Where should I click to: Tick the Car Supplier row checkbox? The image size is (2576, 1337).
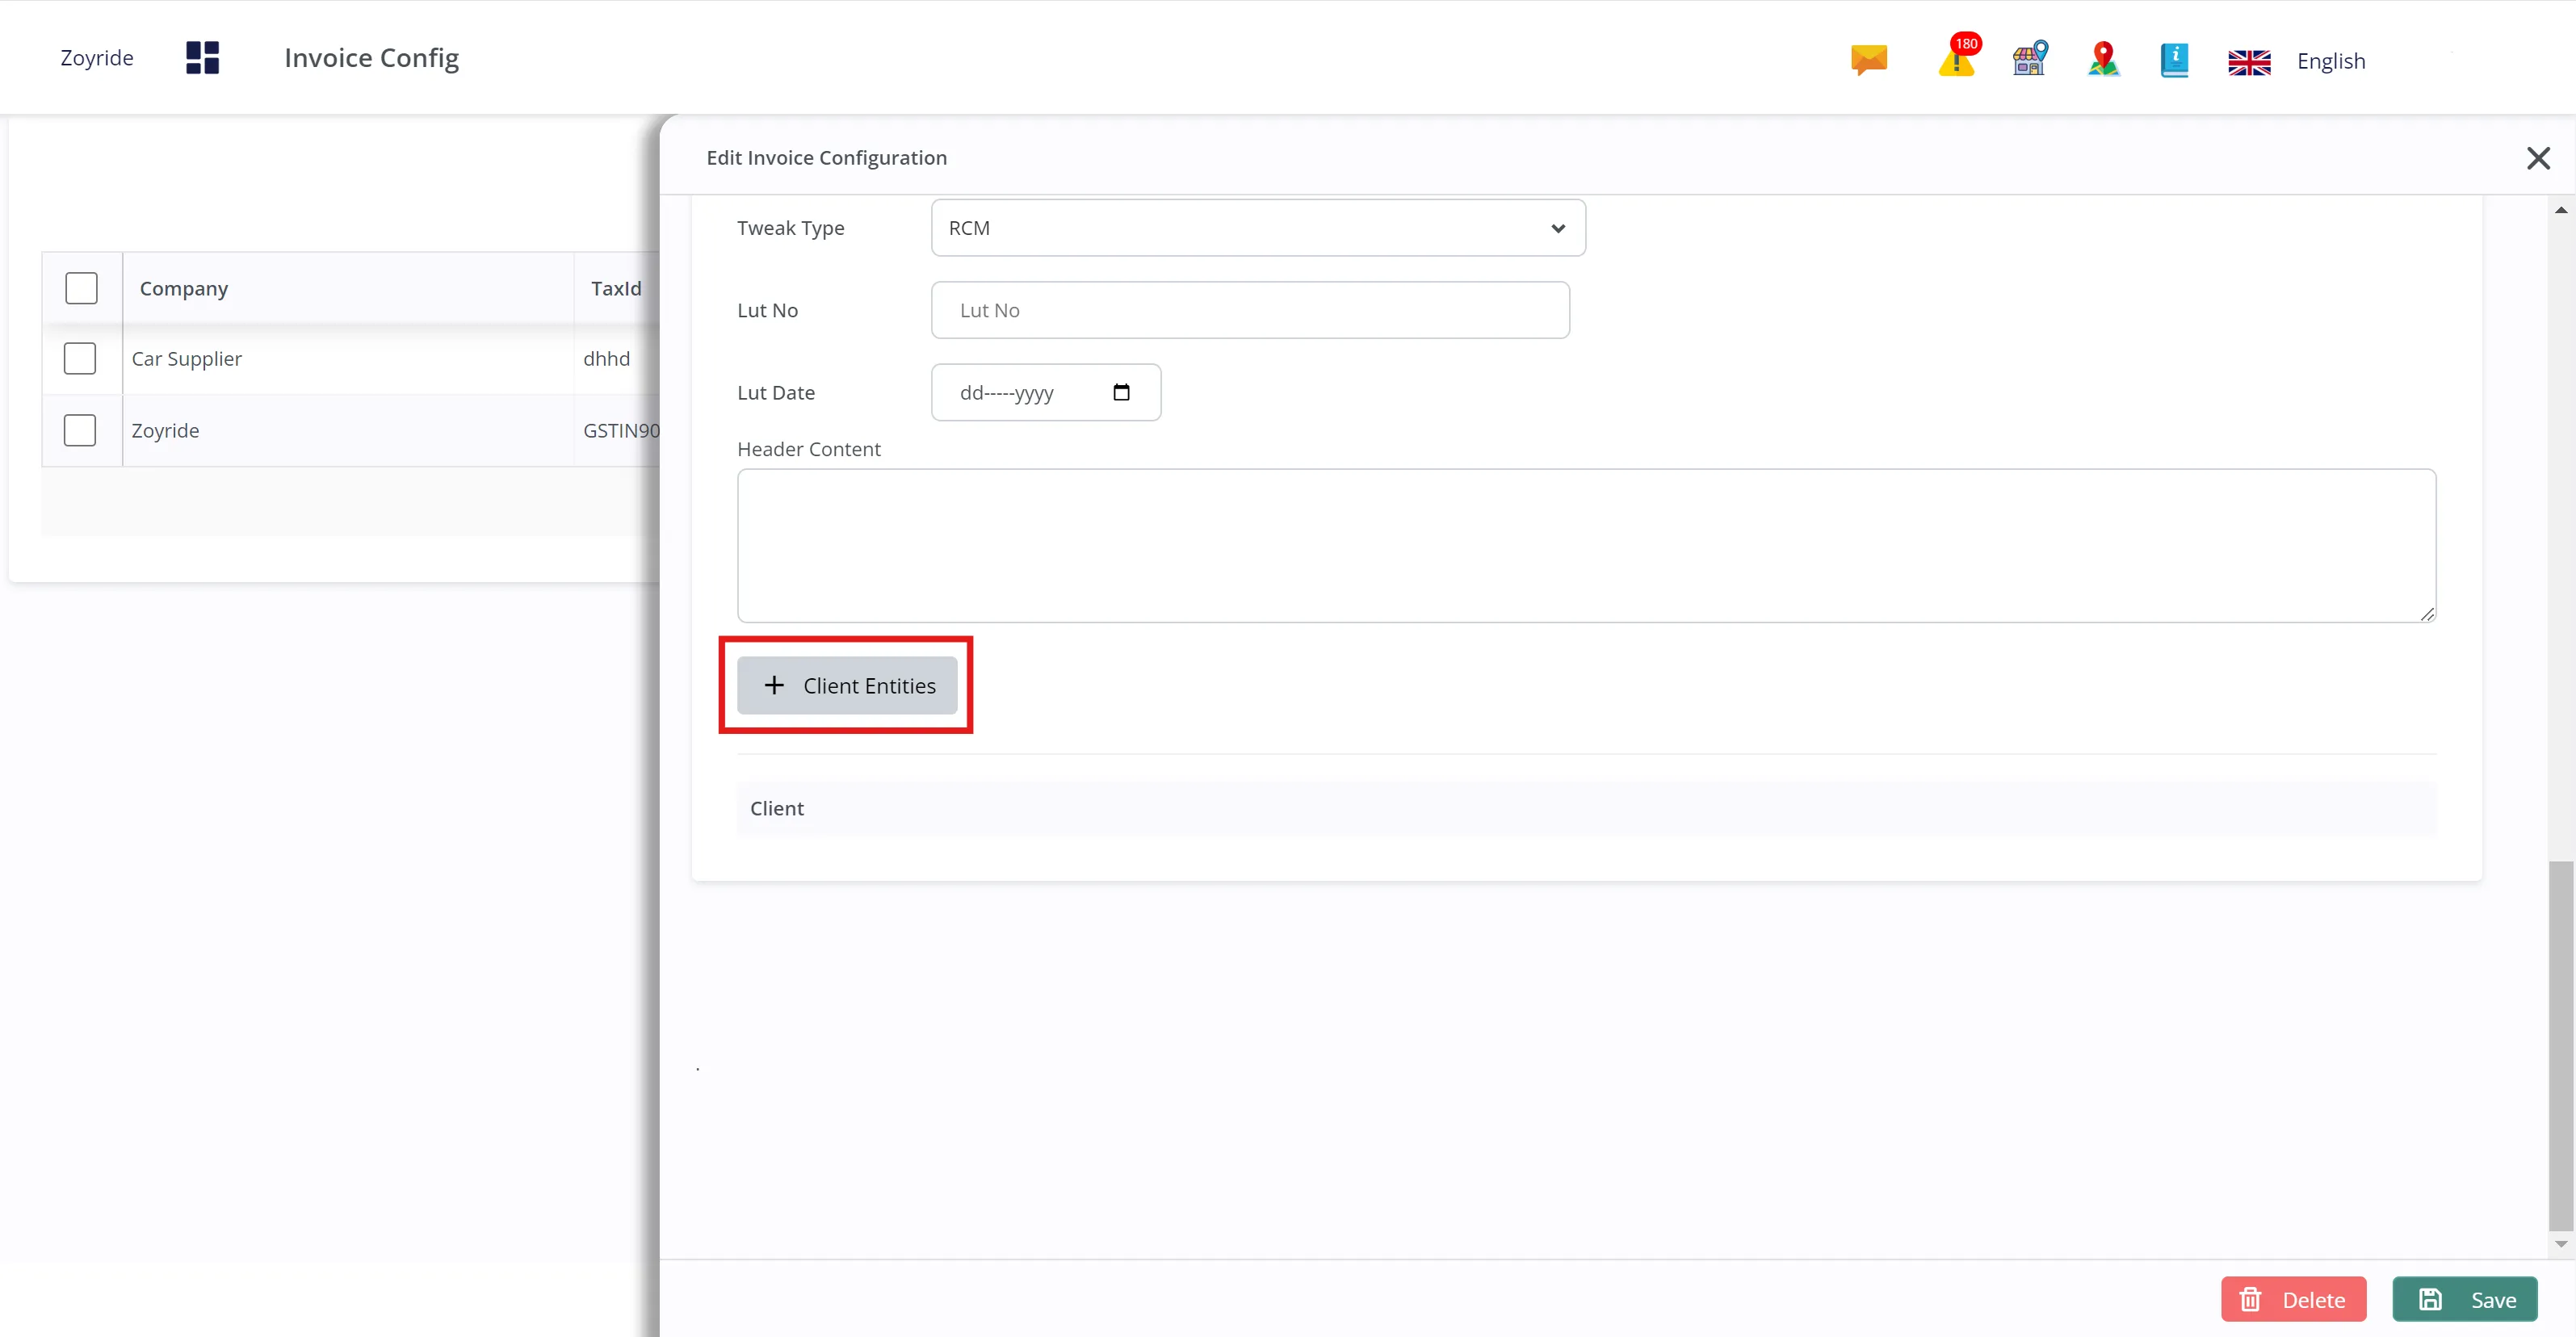[80, 358]
